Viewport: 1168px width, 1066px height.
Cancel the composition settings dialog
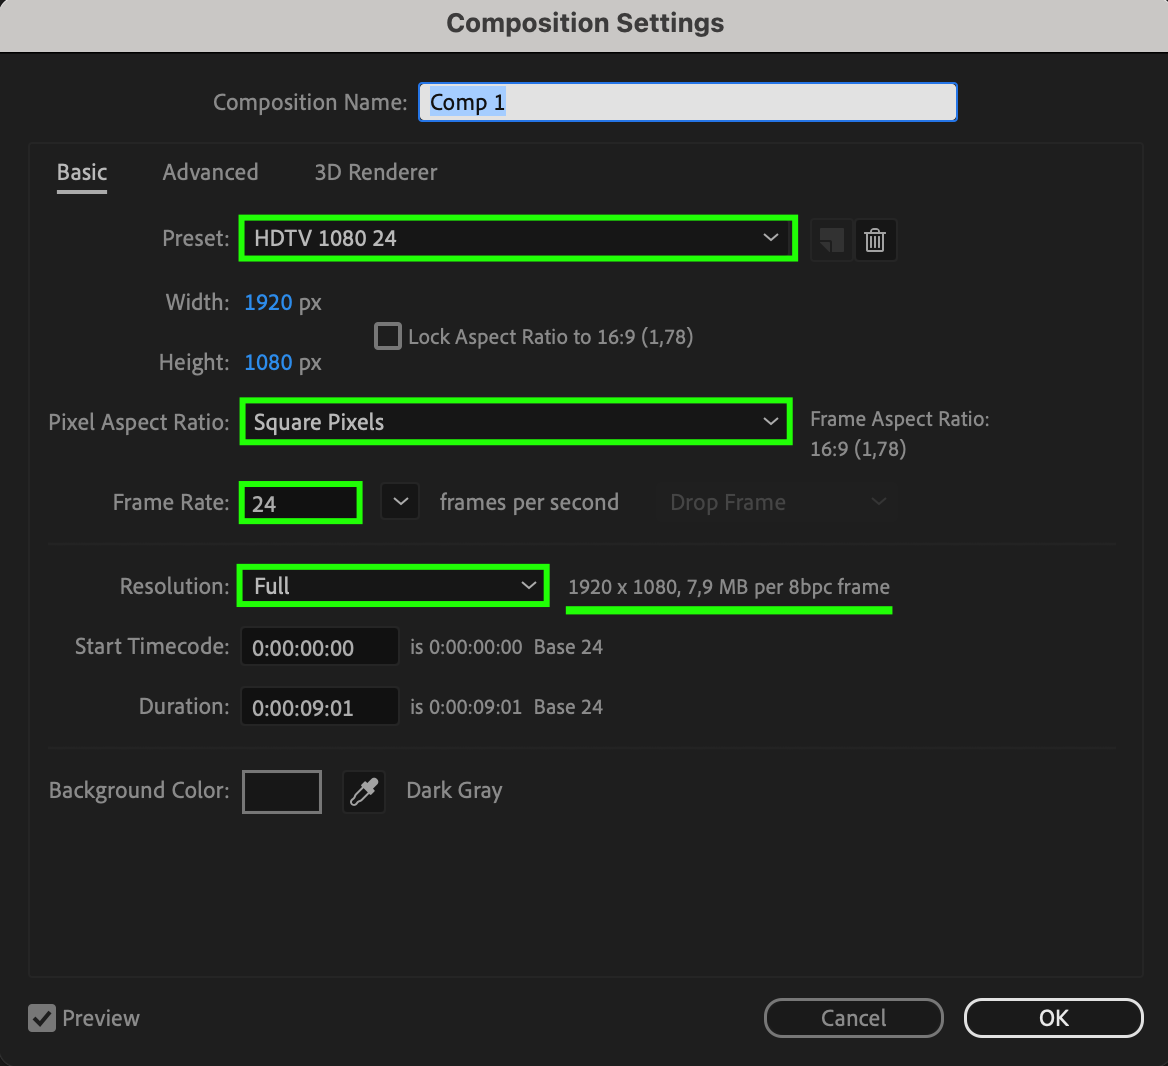[853, 1018]
